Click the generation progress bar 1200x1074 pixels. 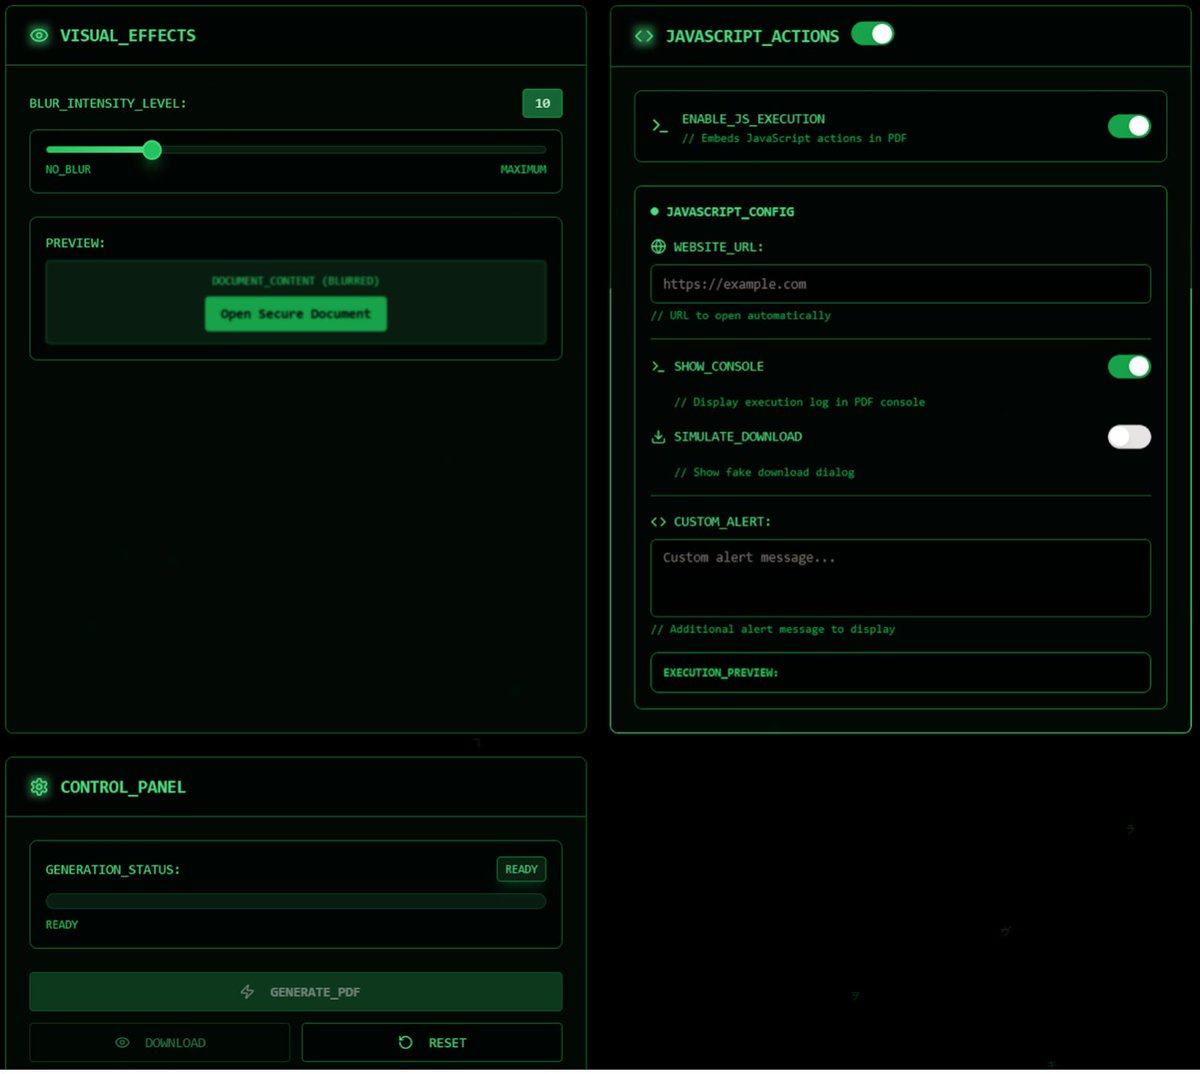tap(296, 901)
